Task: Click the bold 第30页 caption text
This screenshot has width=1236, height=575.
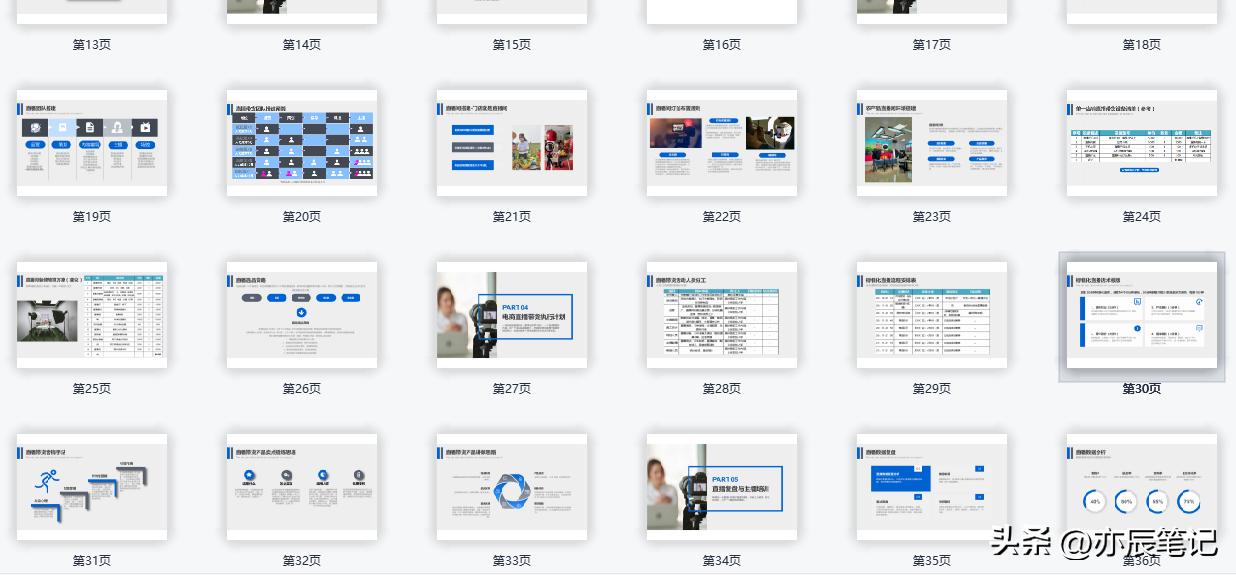Action: 1142,388
